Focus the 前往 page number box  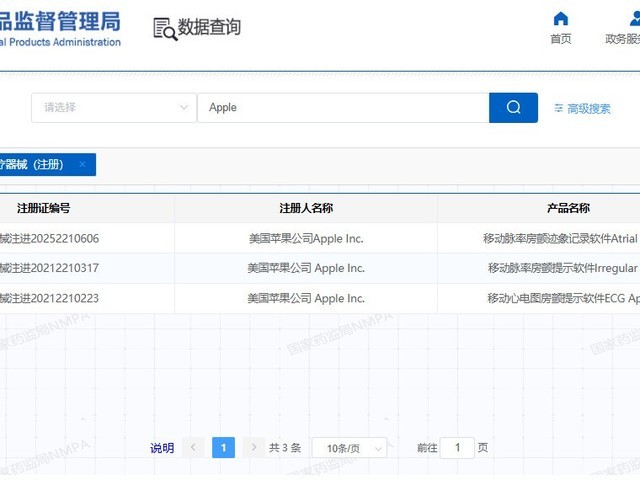[457, 447]
